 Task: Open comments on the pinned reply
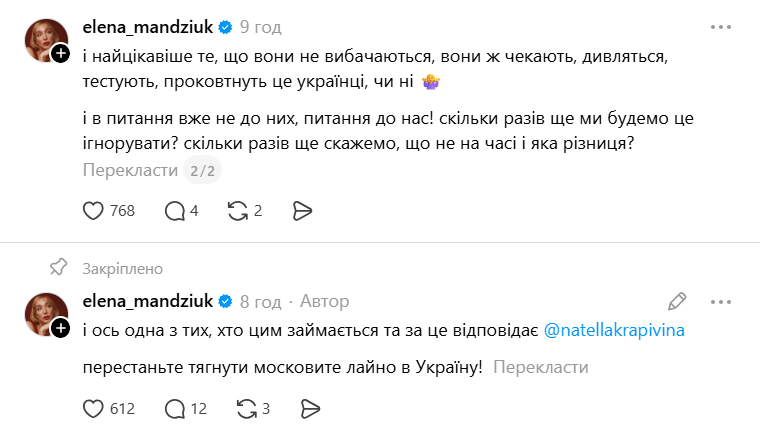tap(174, 408)
